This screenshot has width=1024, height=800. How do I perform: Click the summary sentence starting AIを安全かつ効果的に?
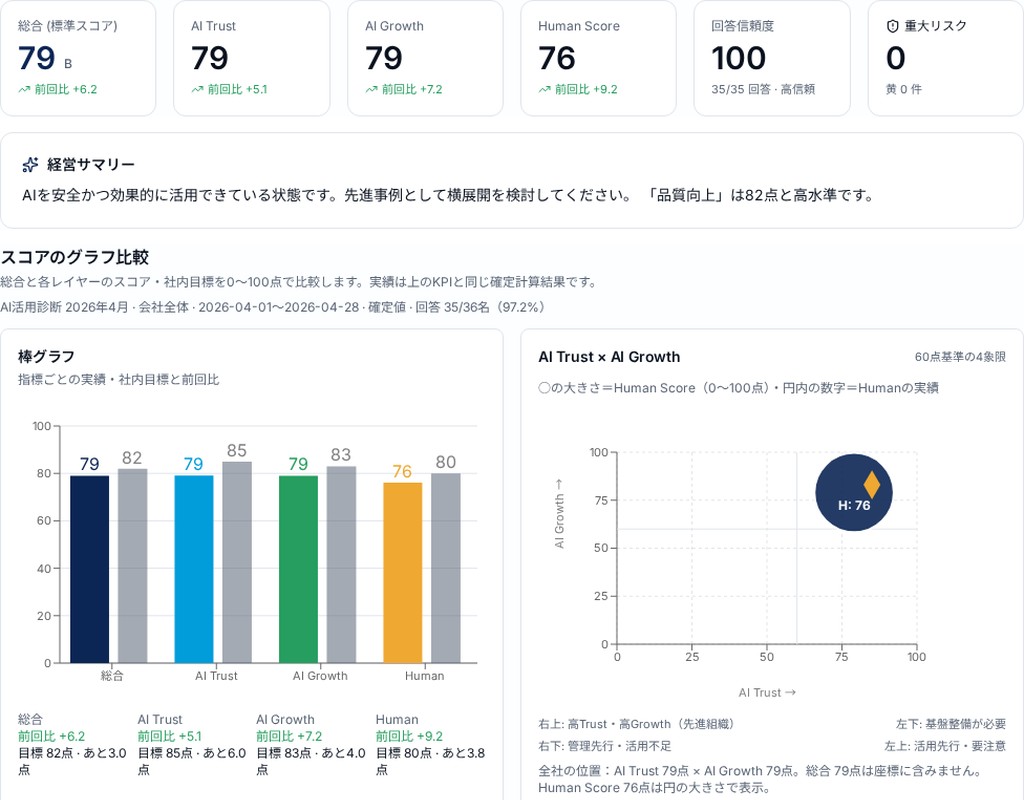point(448,195)
